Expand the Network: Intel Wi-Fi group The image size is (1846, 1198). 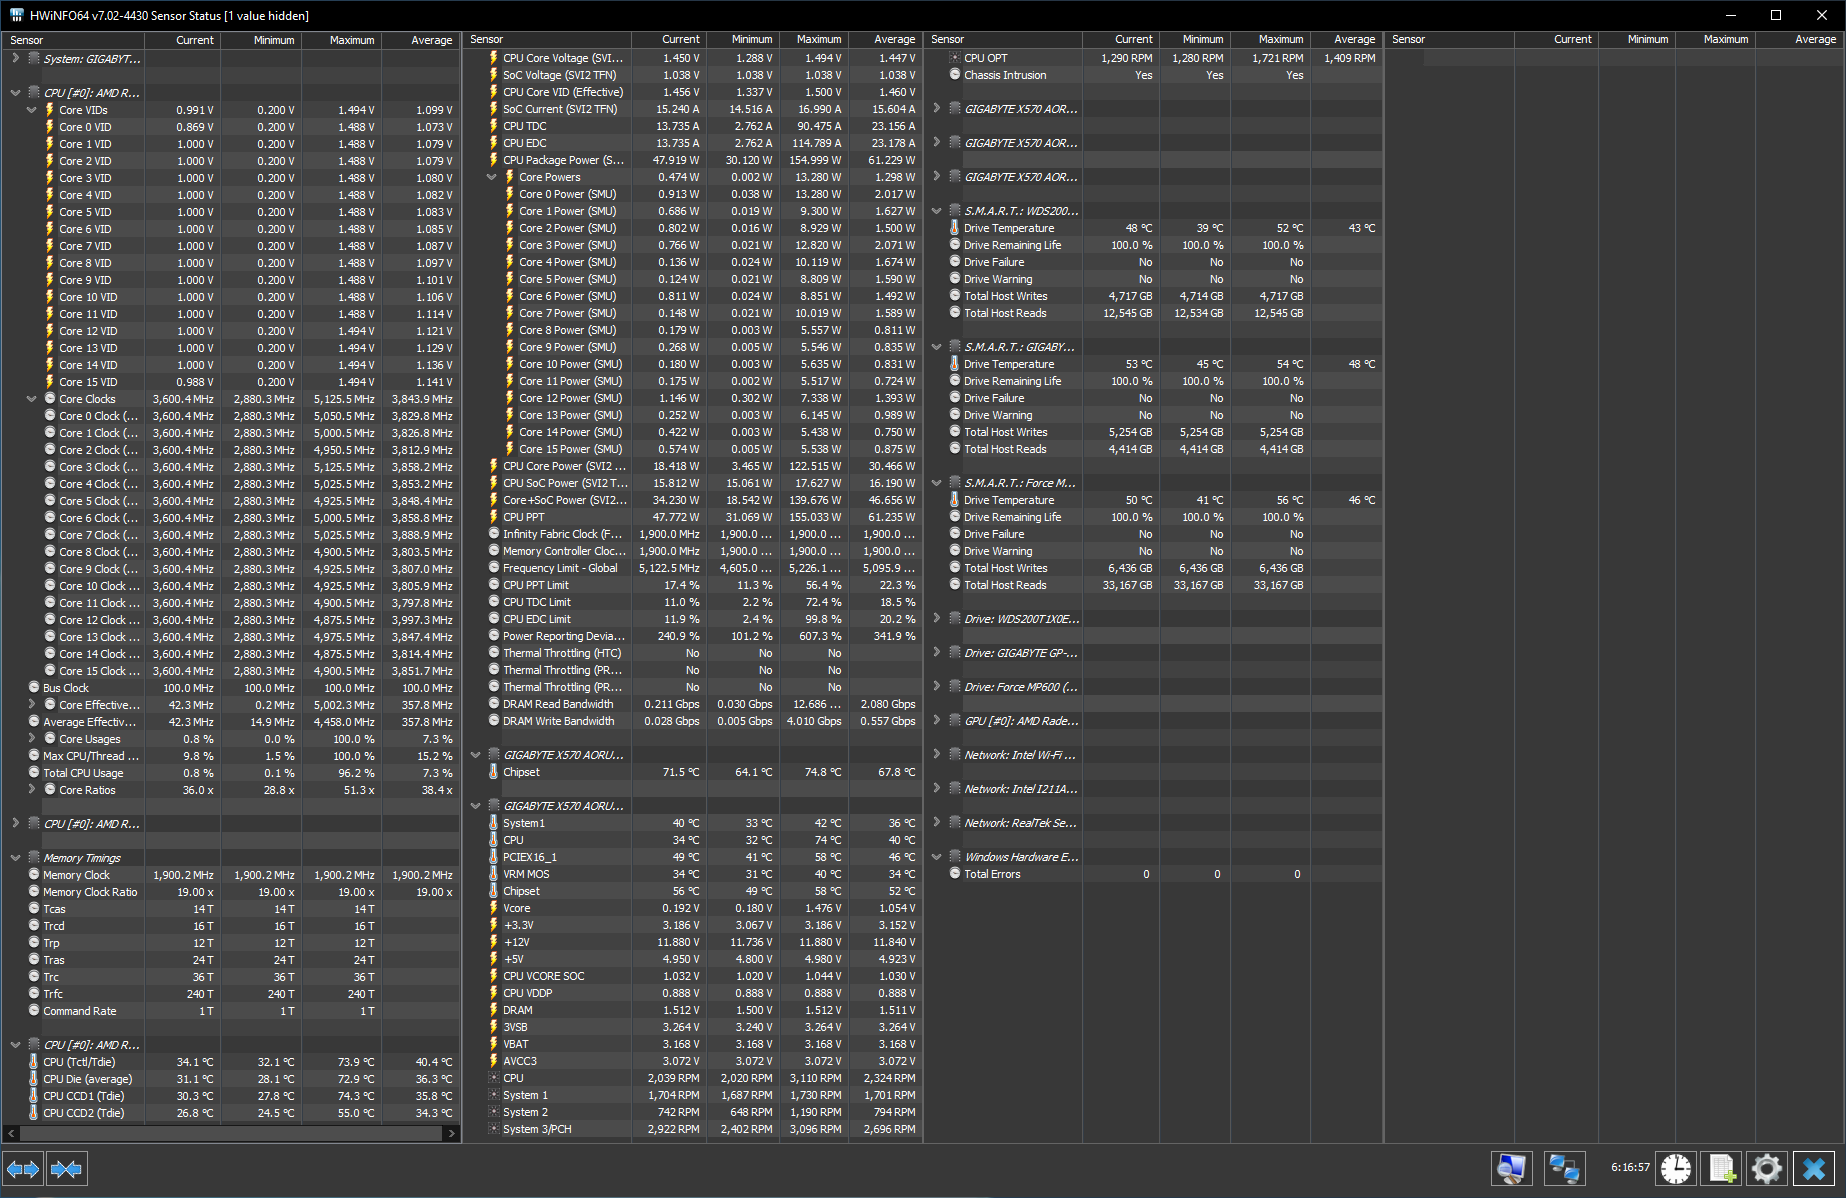pos(936,755)
